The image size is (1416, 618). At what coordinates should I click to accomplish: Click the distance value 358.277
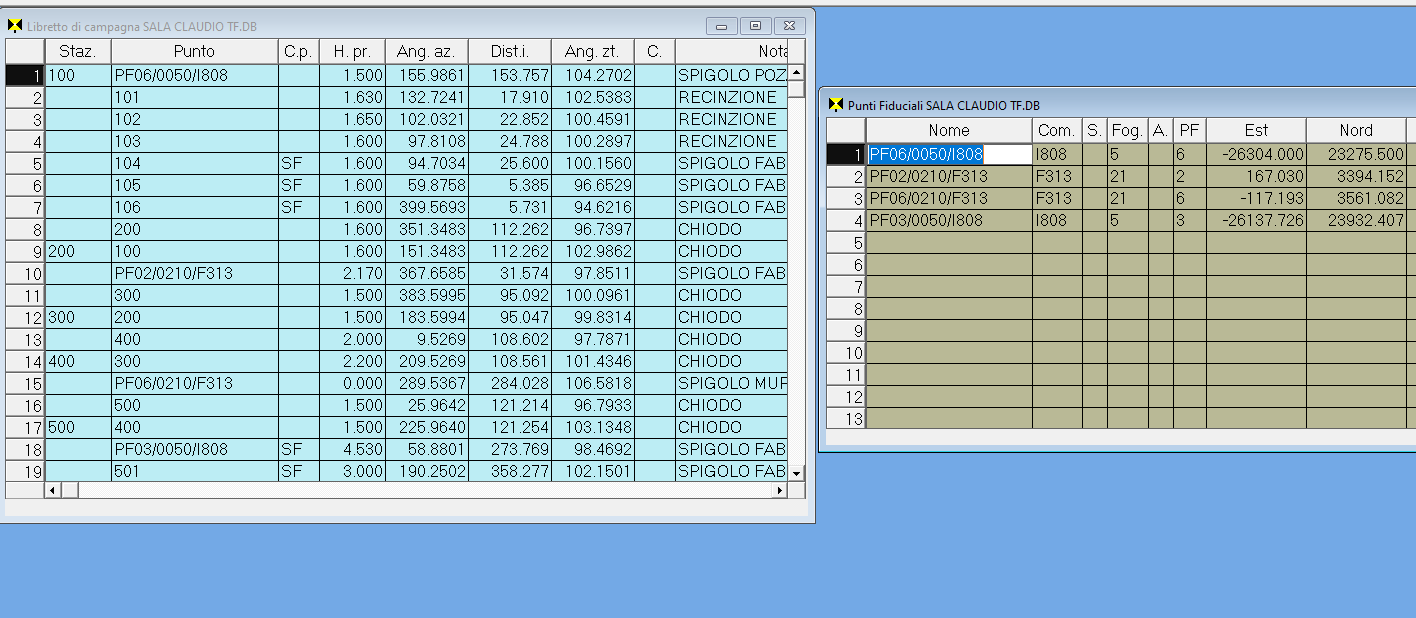point(509,471)
